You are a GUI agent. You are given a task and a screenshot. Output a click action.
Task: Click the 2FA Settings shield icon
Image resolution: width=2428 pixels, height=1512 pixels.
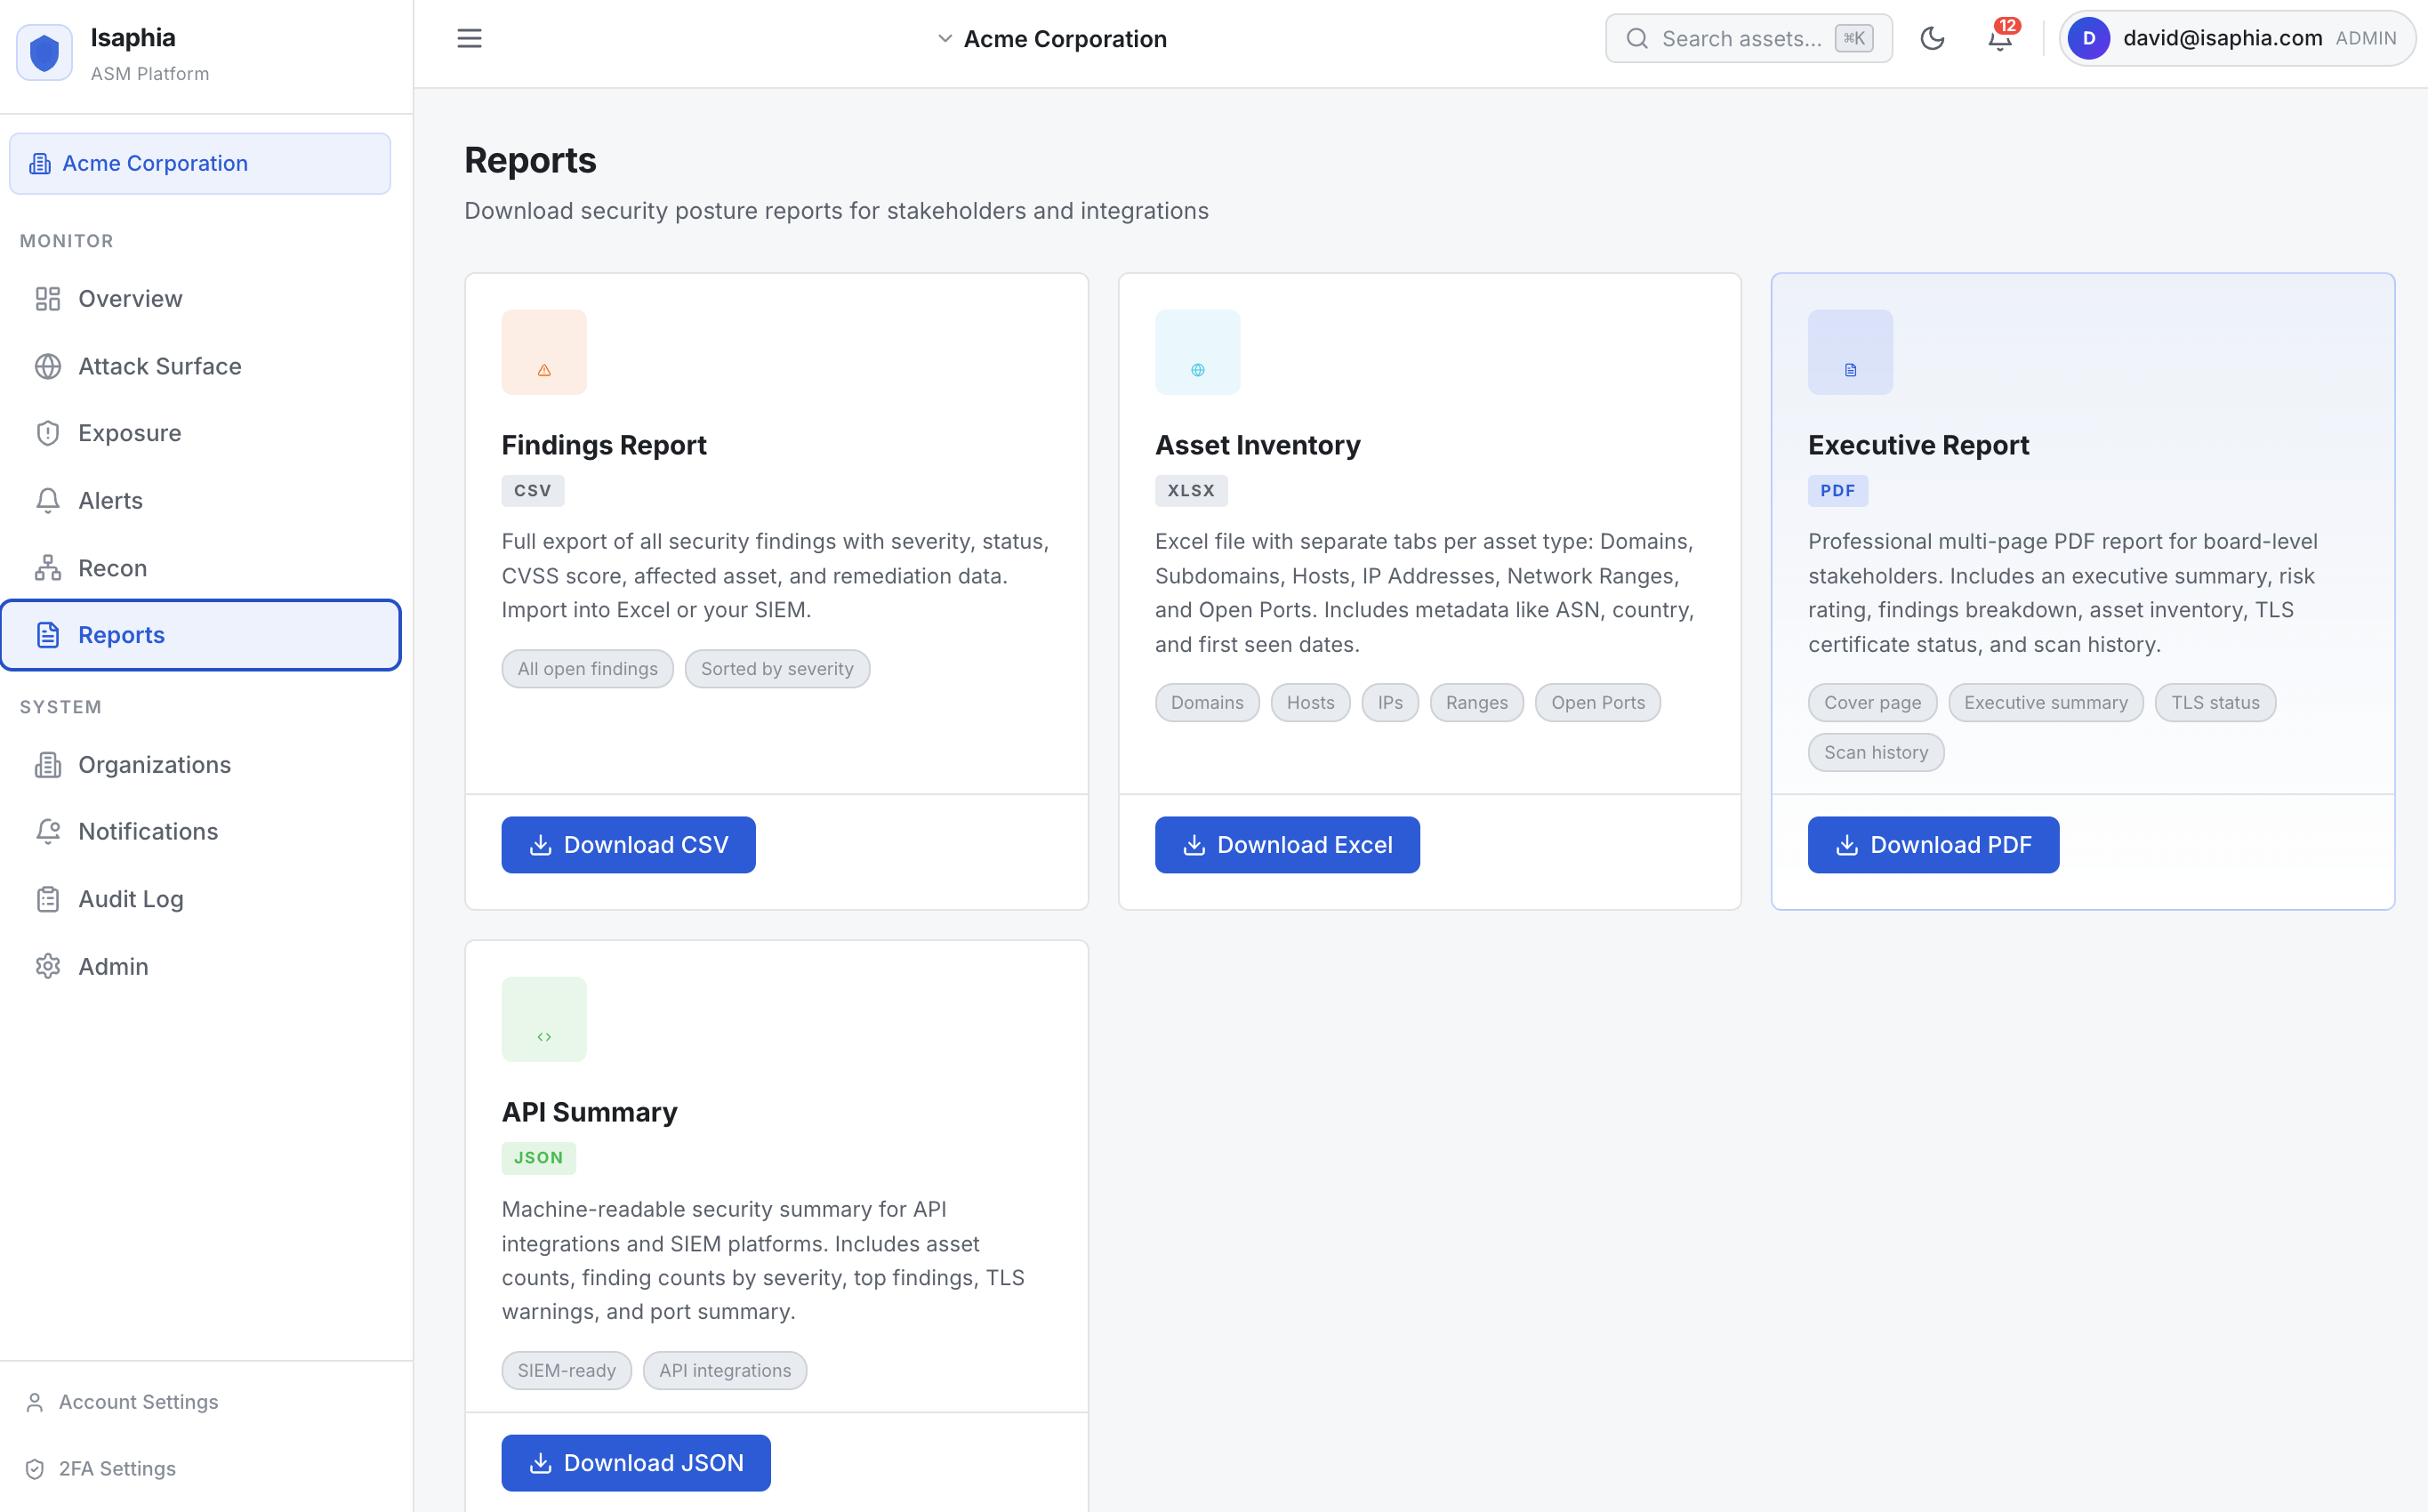35,1469
